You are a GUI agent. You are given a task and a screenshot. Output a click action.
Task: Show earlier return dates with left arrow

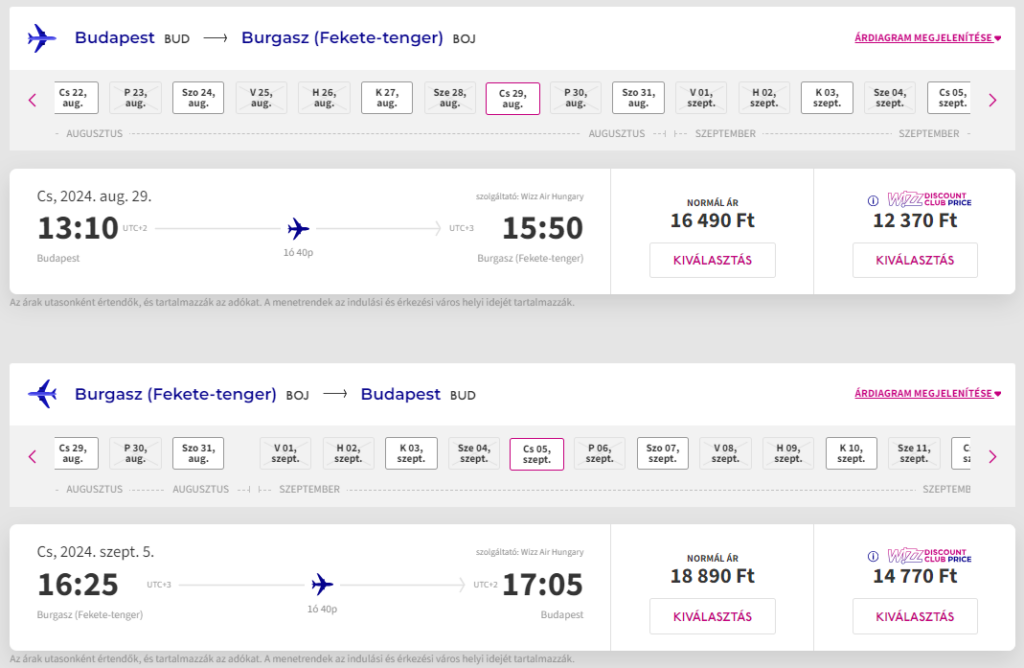click(32, 456)
